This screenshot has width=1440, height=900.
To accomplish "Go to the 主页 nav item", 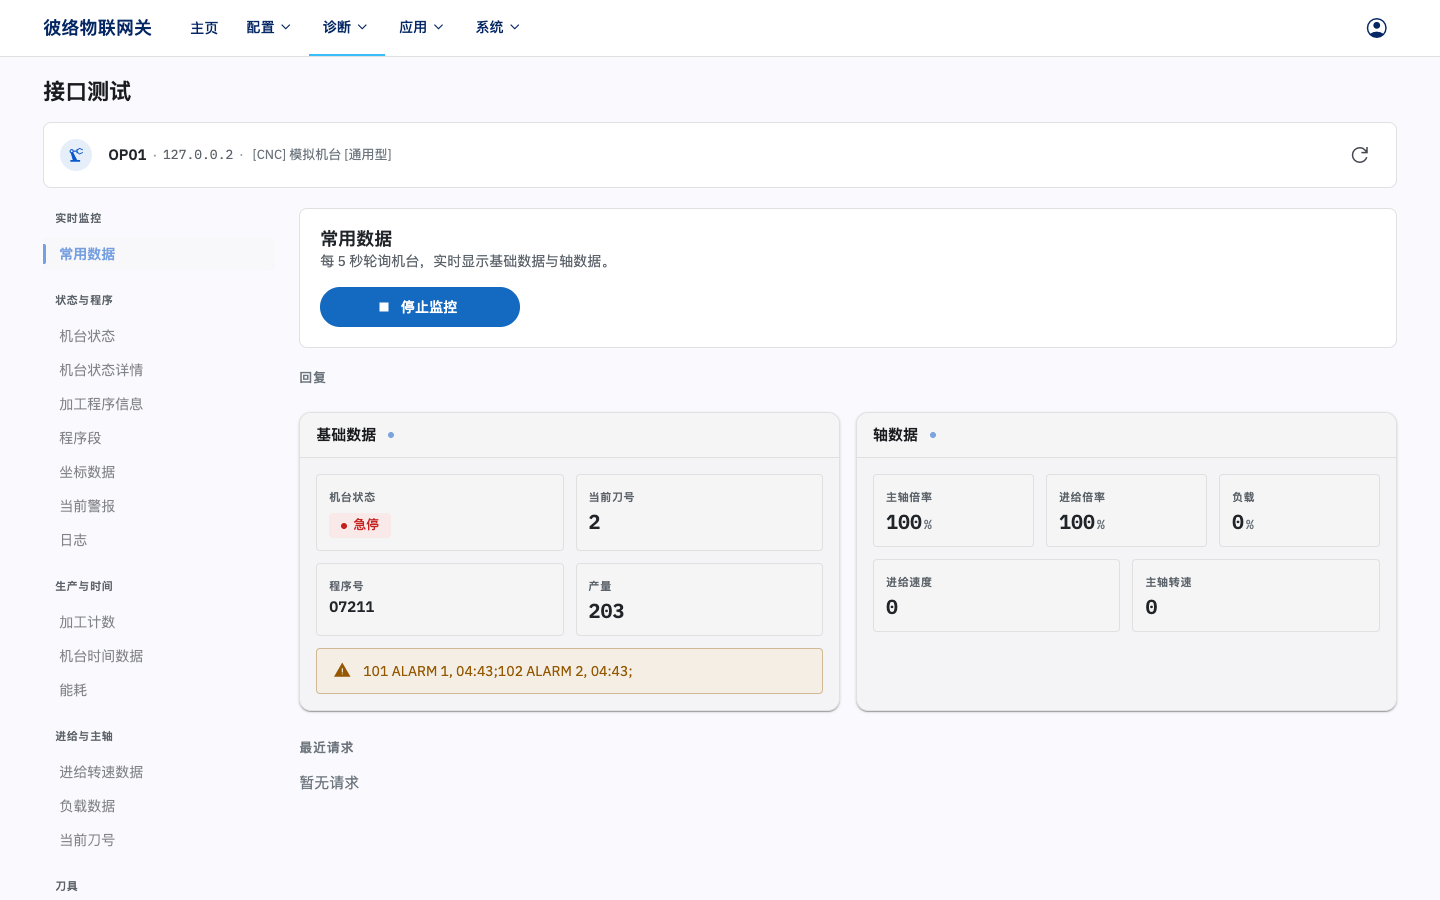I will tap(204, 28).
